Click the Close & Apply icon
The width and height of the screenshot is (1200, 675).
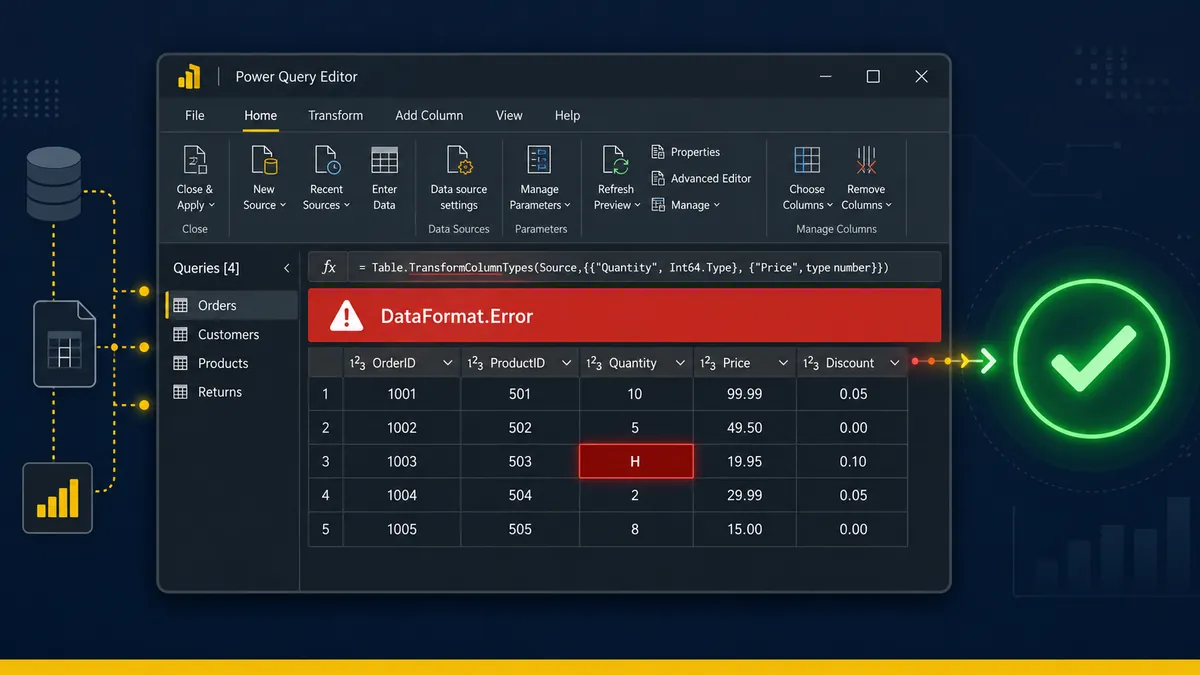[x=195, y=160]
